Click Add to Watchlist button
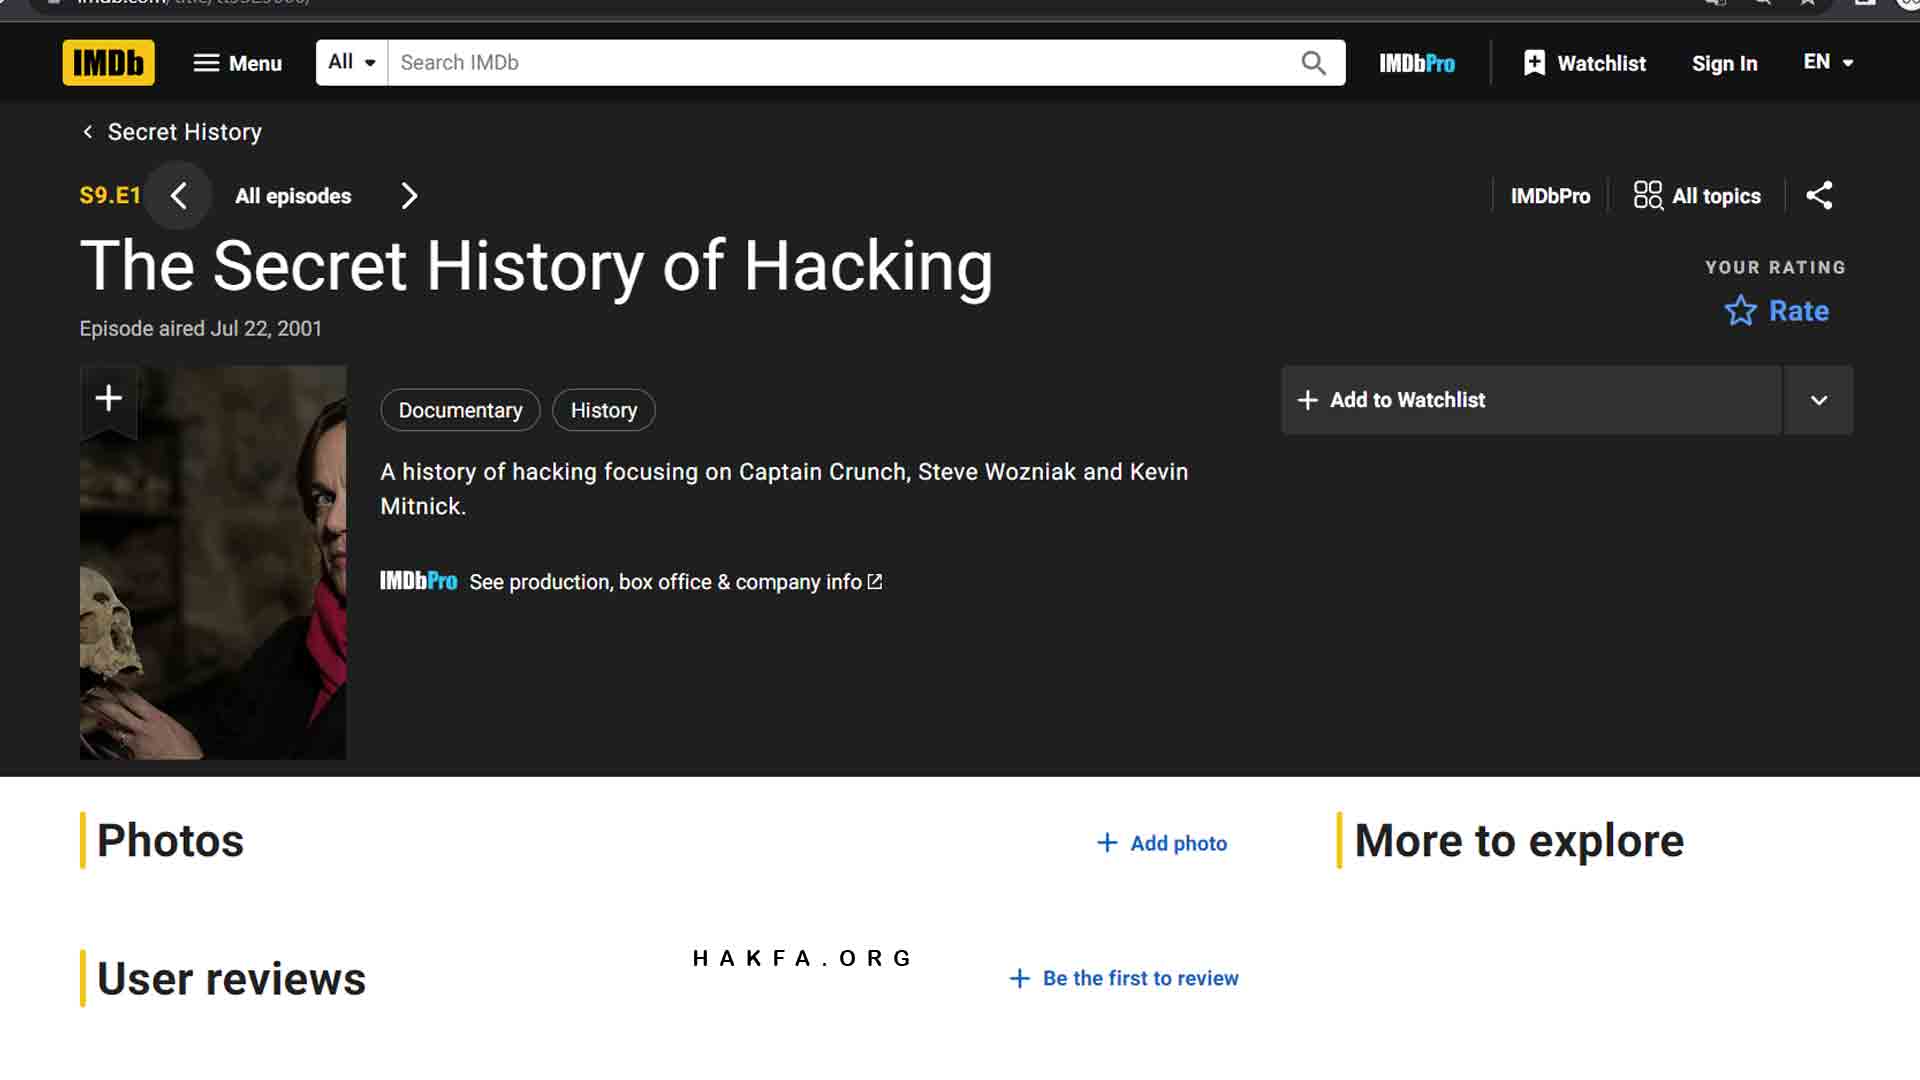 (1531, 400)
